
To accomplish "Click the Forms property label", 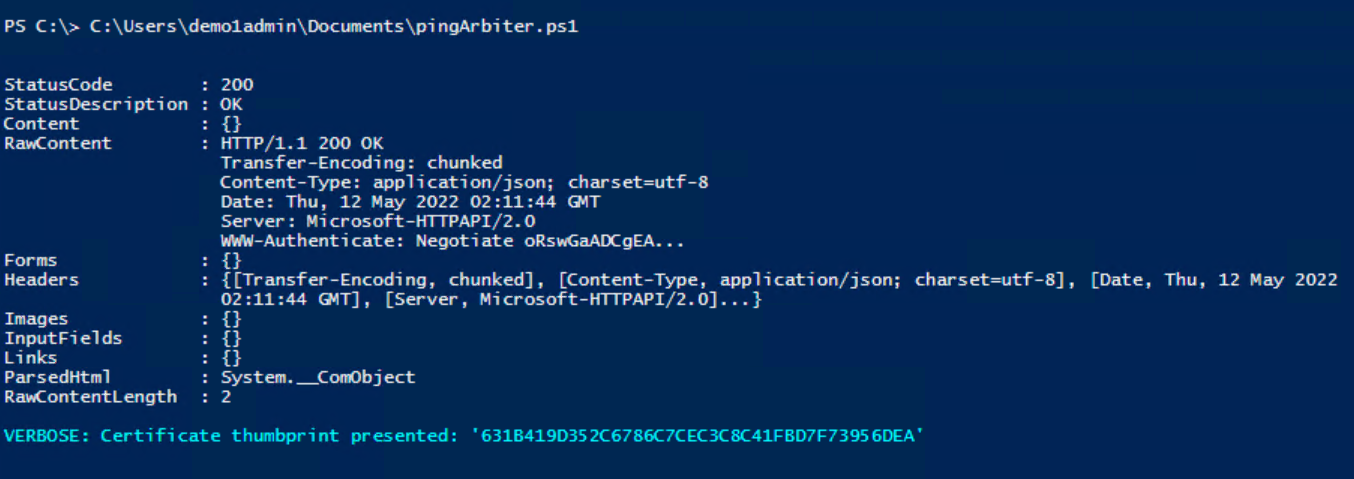I will point(31,260).
